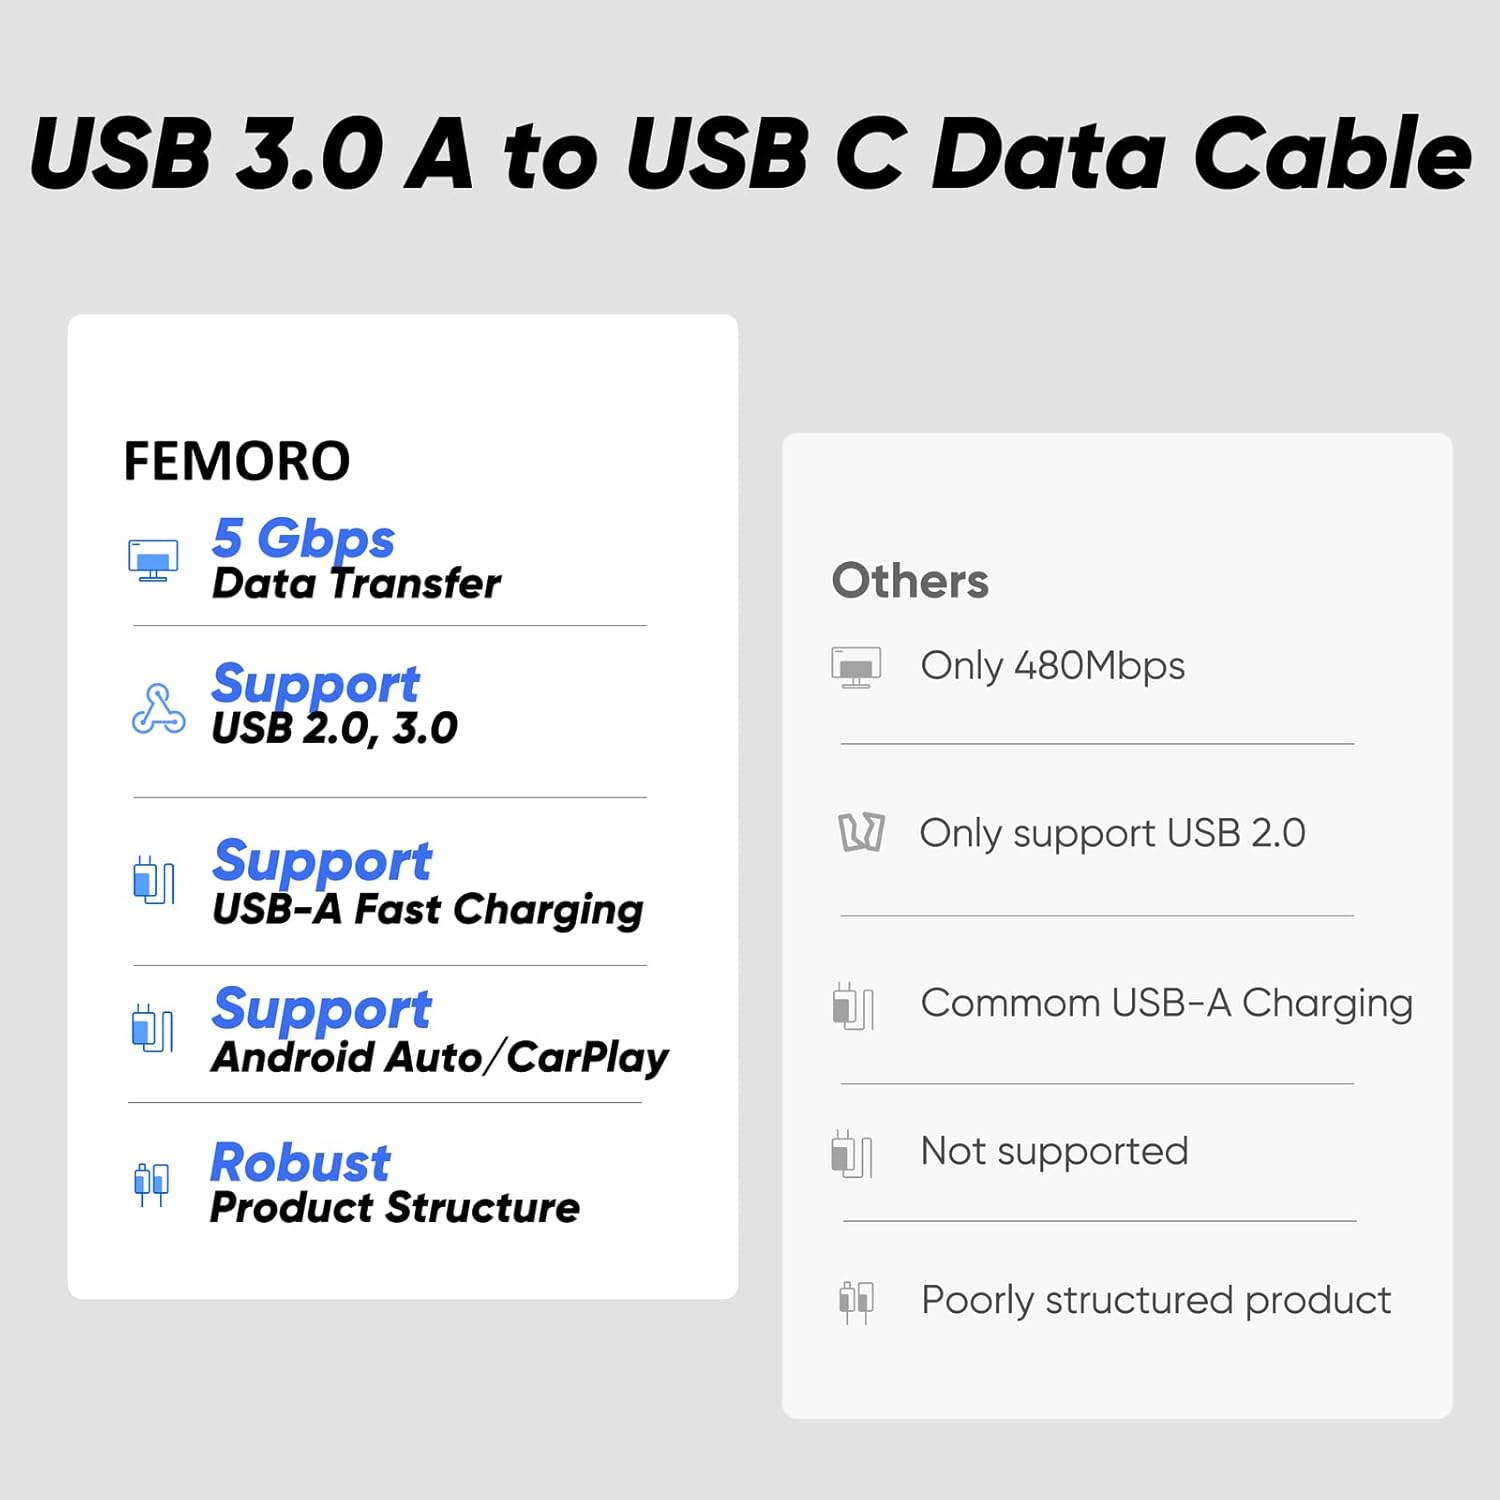
Task: Click the charger icon beside USB-A Fast Charging
Action: coord(154,880)
